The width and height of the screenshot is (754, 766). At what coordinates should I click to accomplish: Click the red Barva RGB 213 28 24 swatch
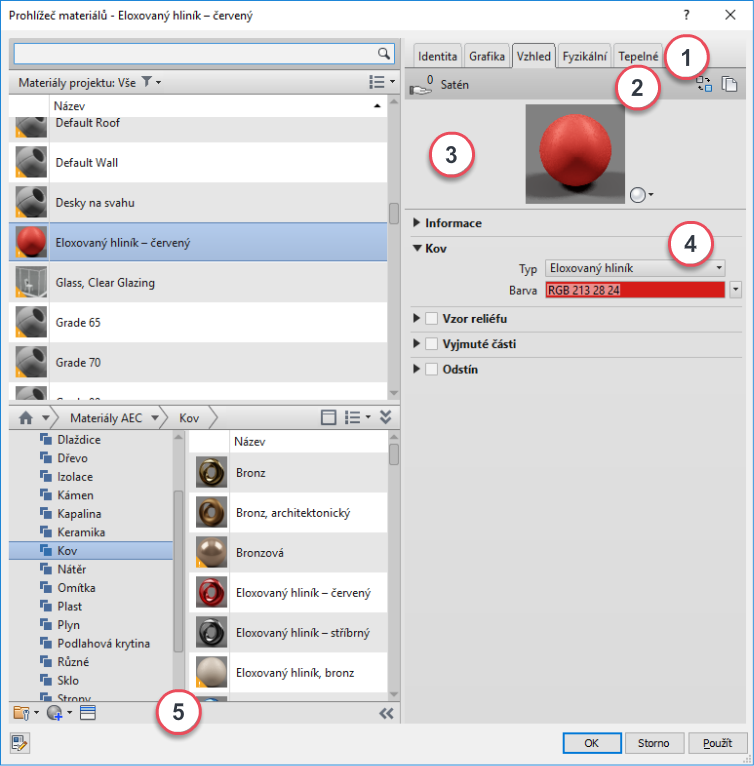pos(635,290)
